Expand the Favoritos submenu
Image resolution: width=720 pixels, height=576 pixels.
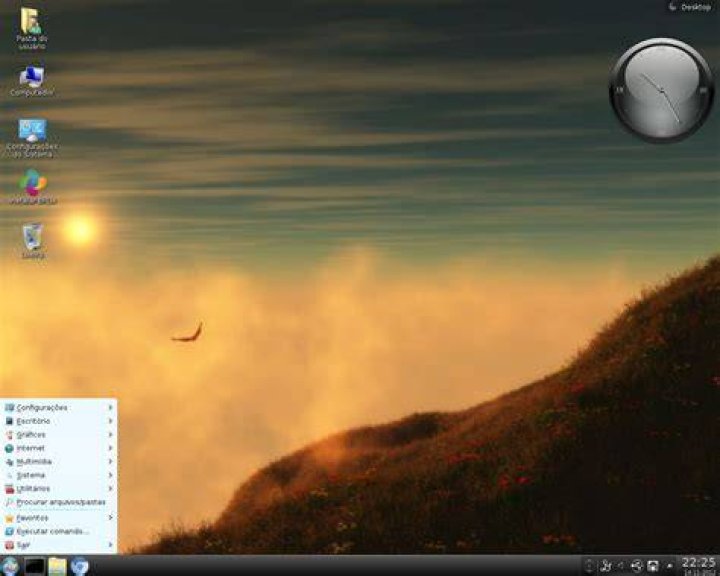tap(59, 518)
